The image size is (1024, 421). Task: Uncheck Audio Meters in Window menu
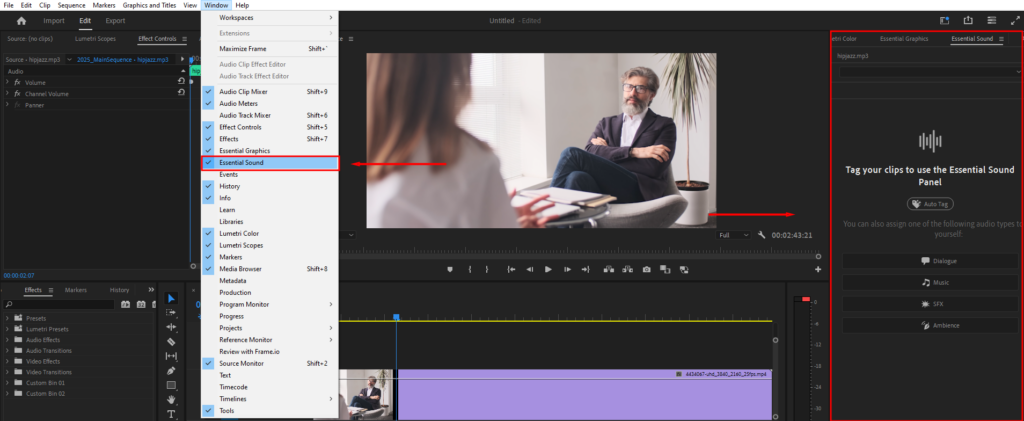270,103
